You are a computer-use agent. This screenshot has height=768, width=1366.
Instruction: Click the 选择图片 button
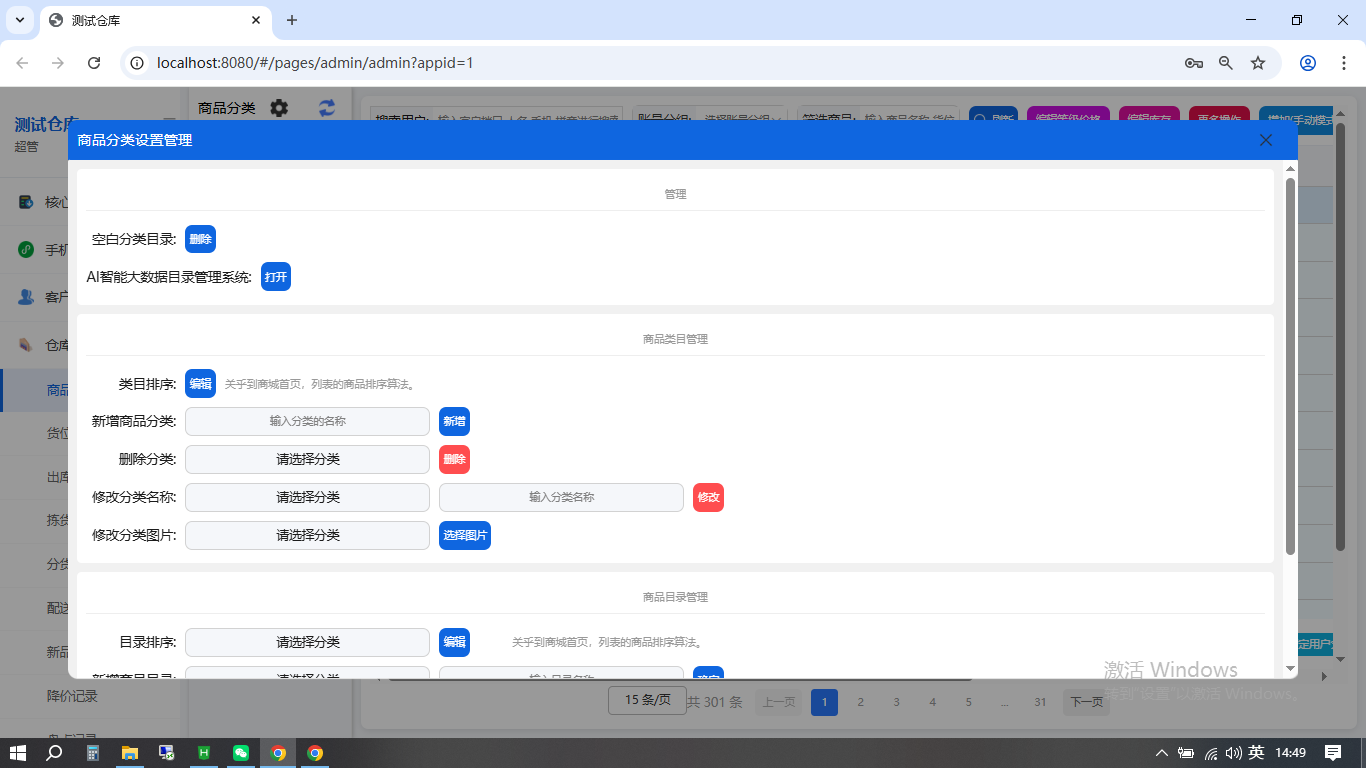click(x=465, y=536)
